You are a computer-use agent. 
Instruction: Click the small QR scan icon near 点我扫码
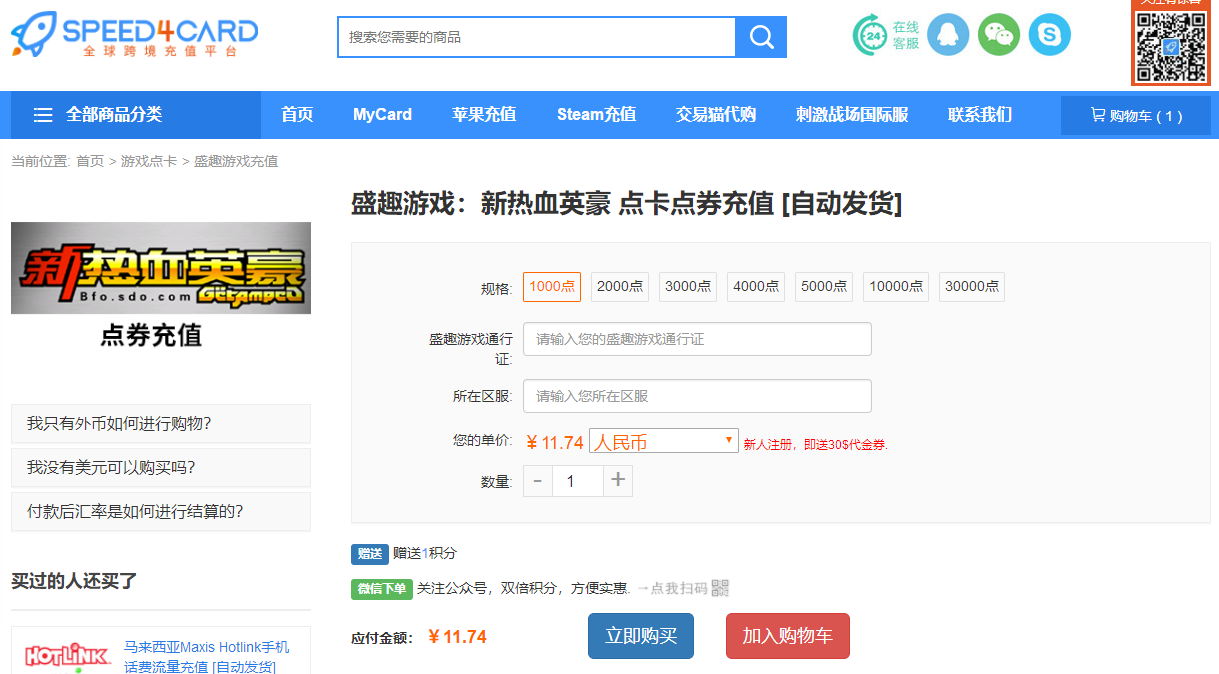tap(720, 588)
